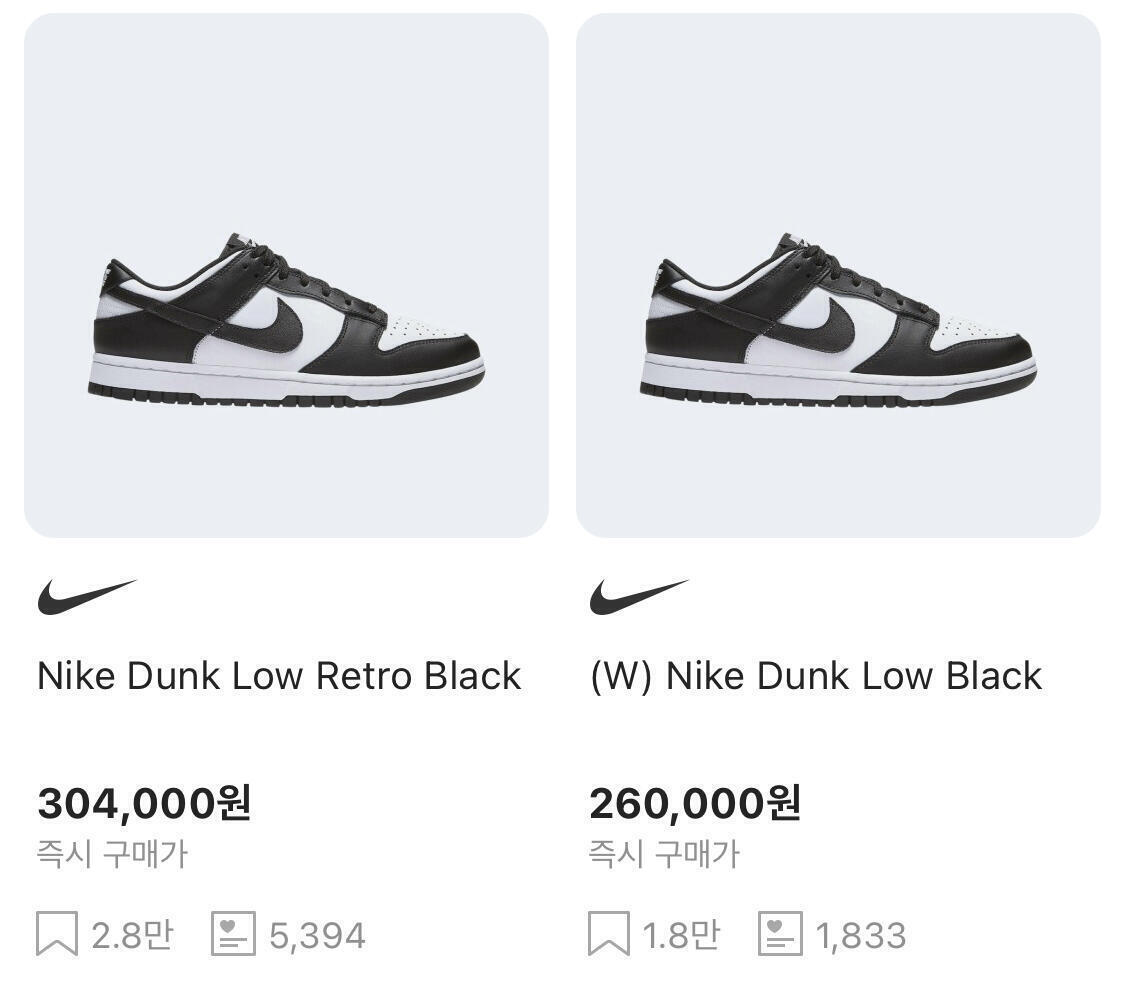Bookmark the (W) Nike Dunk Low Black
The height and width of the screenshot is (983, 1125).
(x=609, y=934)
